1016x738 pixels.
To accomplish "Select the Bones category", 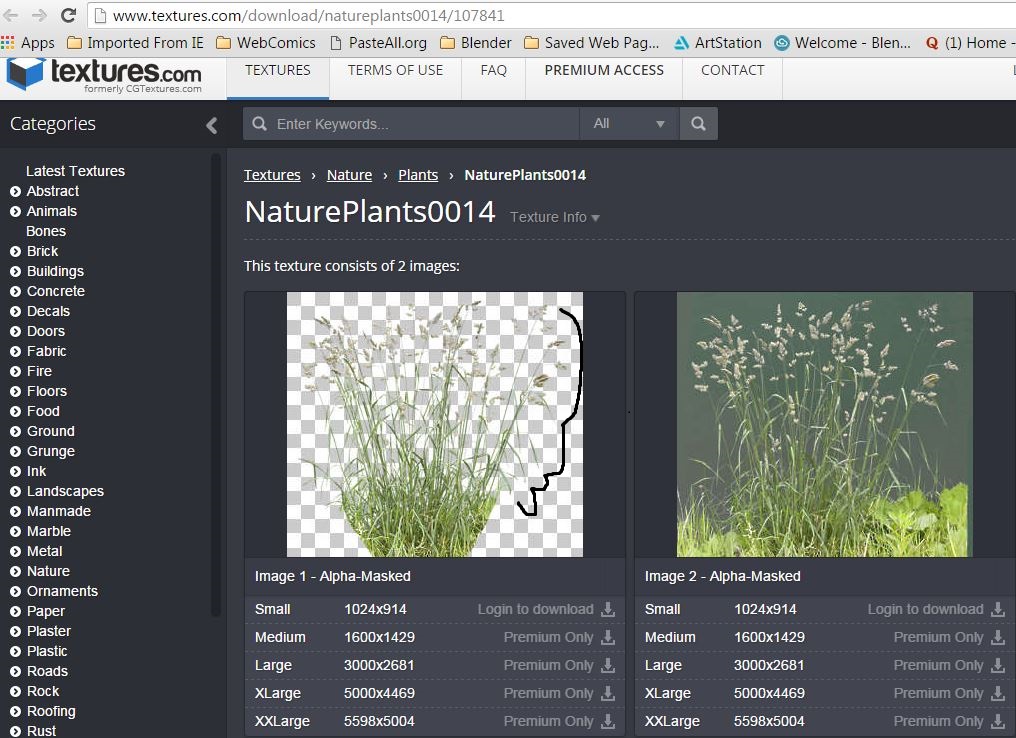I will coord(46,231).
